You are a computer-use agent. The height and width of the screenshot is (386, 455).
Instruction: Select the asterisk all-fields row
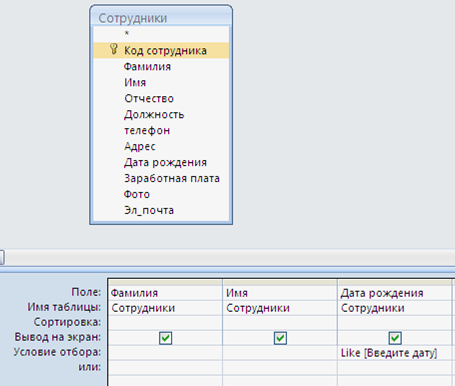161,34
